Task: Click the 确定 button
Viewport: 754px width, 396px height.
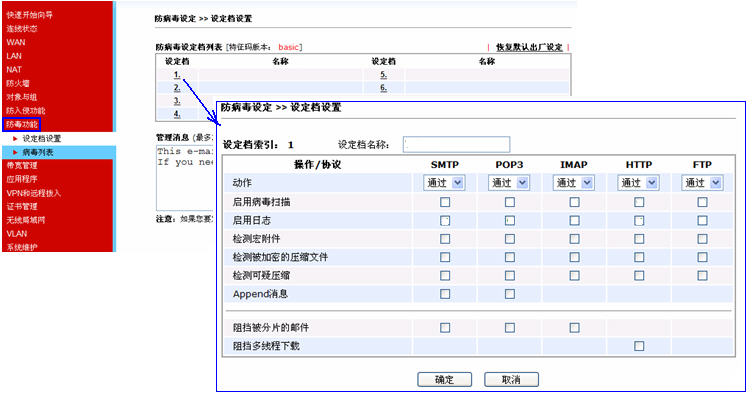Action: pos(444,380)
